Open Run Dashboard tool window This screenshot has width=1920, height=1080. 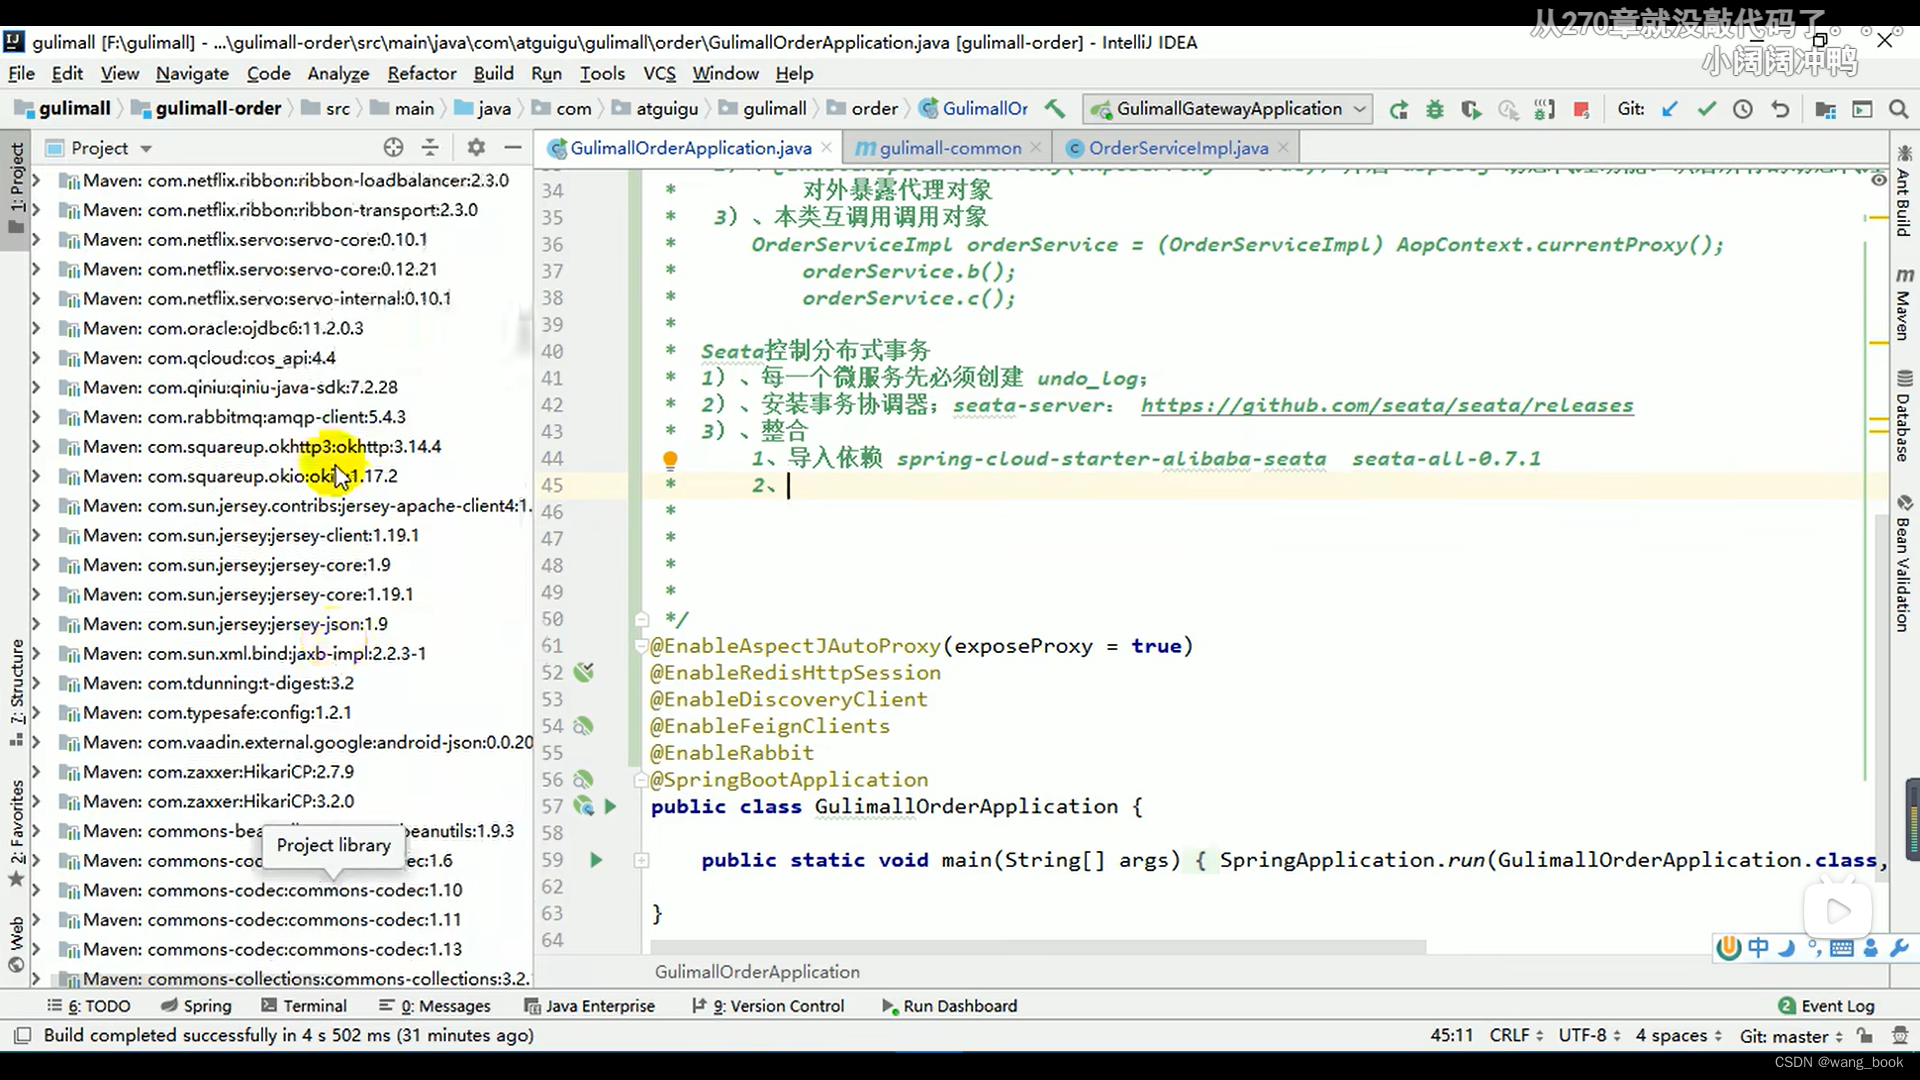pos(949,1006)
